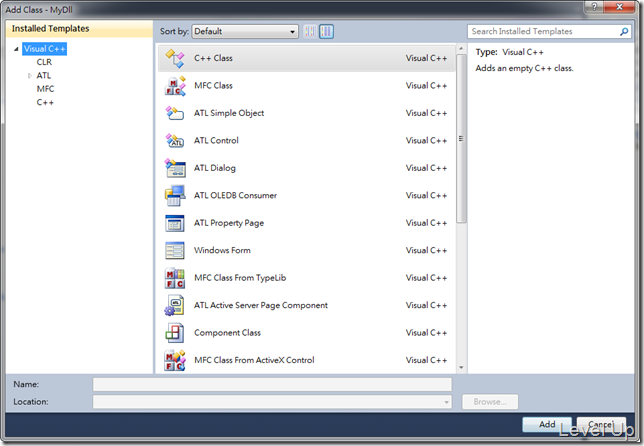Click the scrollbar down arrow
This screenshot has width=644, height=446.
coord(461,367)
